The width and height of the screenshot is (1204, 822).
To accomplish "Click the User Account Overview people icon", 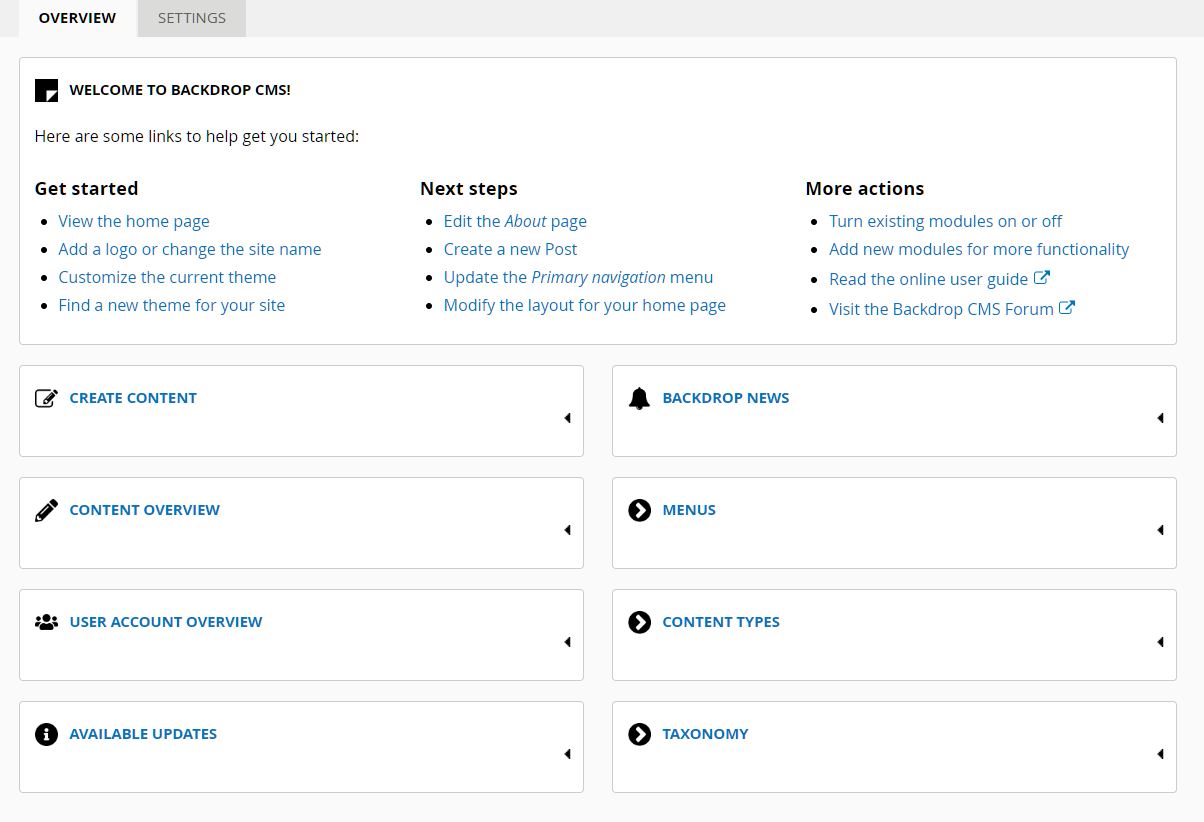I will [x=46, y=622].
